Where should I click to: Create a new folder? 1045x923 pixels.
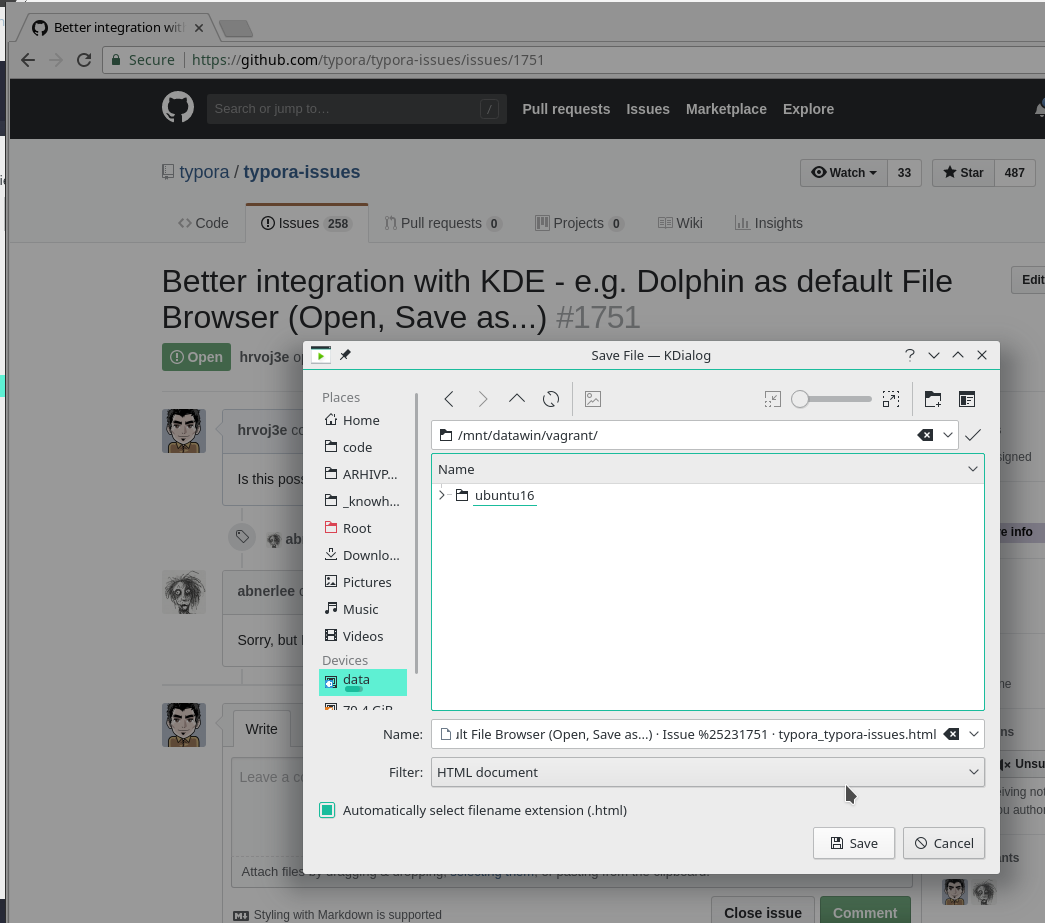pyautogui.click(x=932, y=398)
